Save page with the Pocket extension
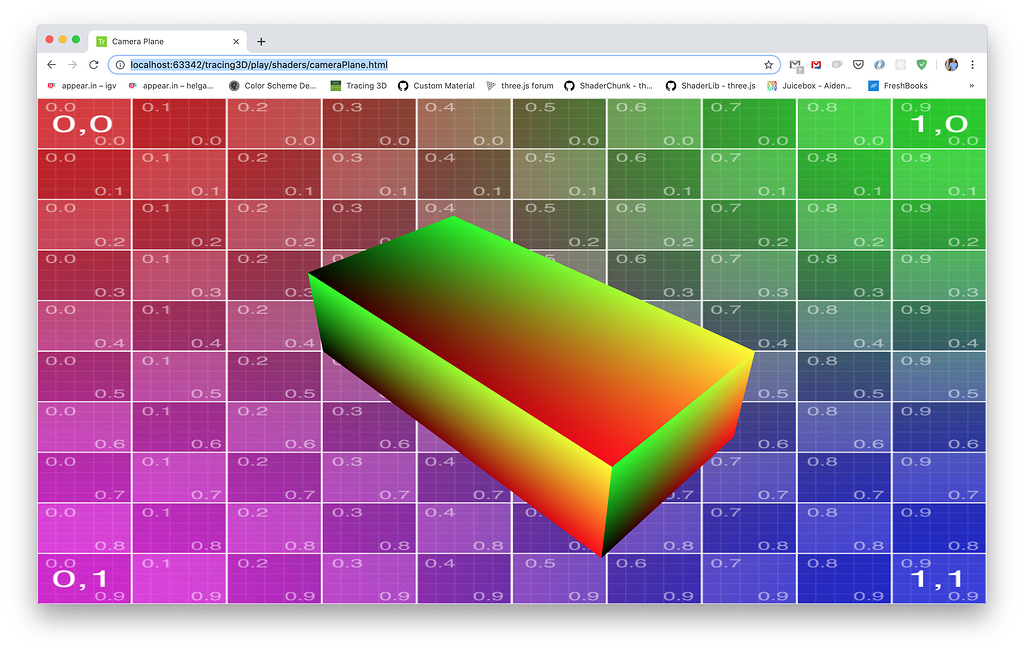 tap(859, 64)
